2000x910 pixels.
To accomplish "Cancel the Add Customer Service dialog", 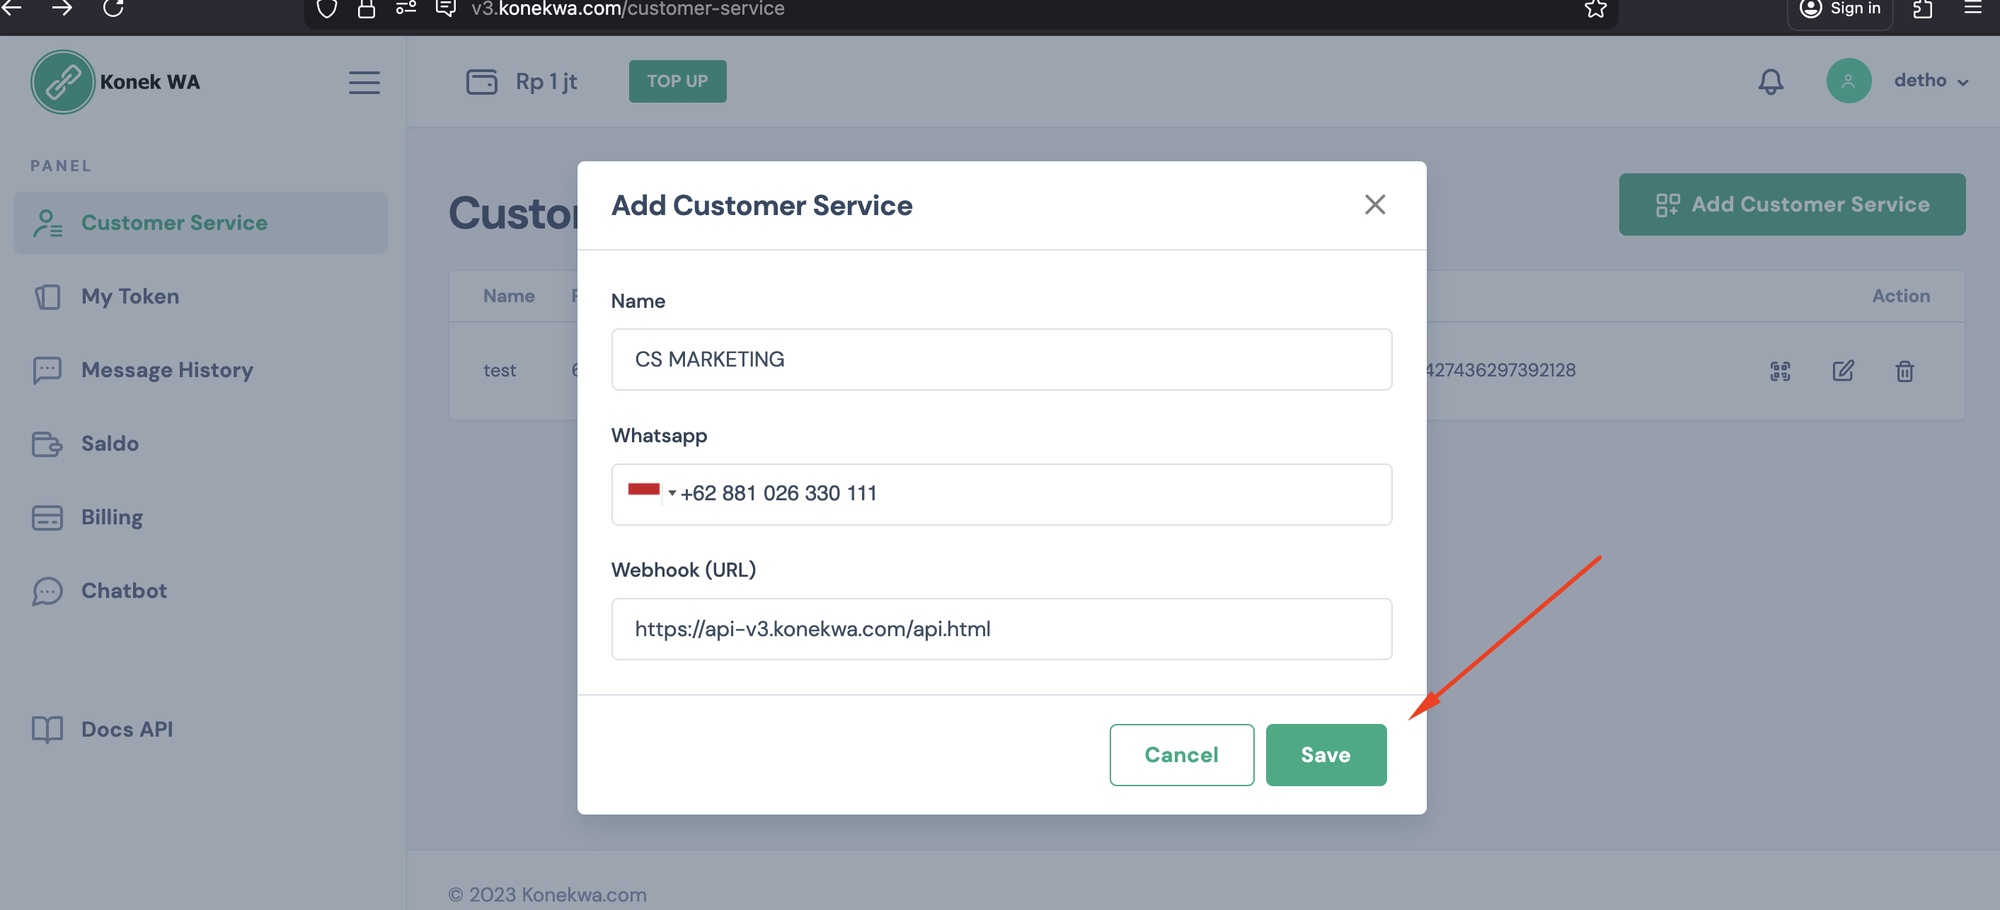I will [x=1181, y=755].
